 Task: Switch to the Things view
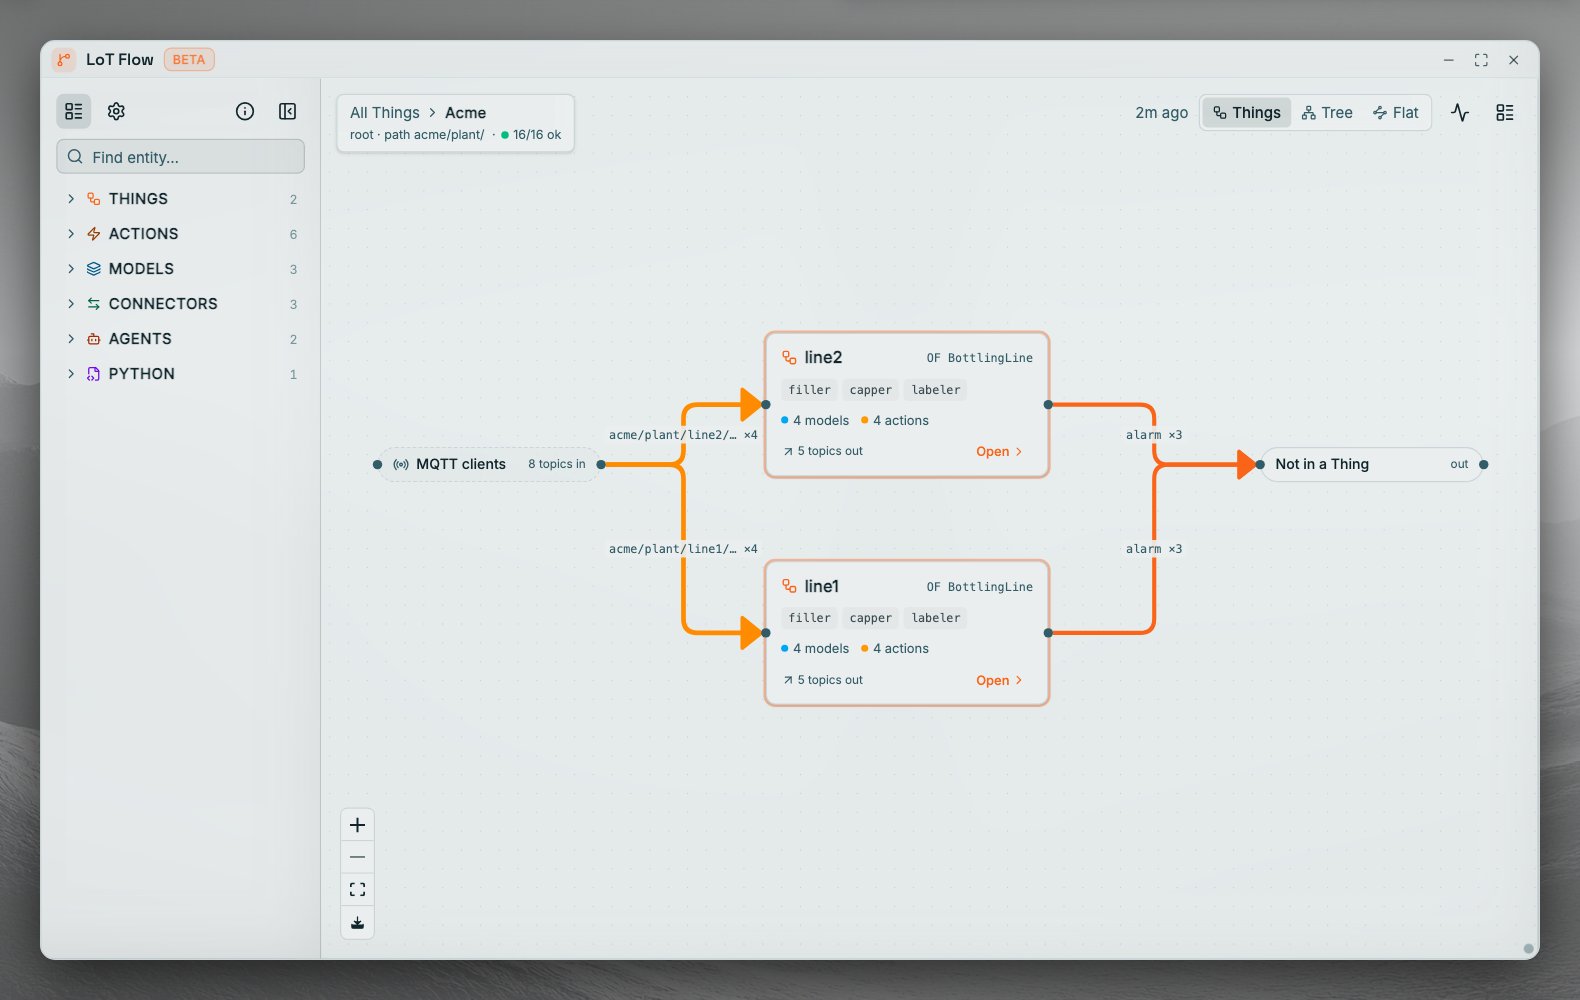[1246, 113]
